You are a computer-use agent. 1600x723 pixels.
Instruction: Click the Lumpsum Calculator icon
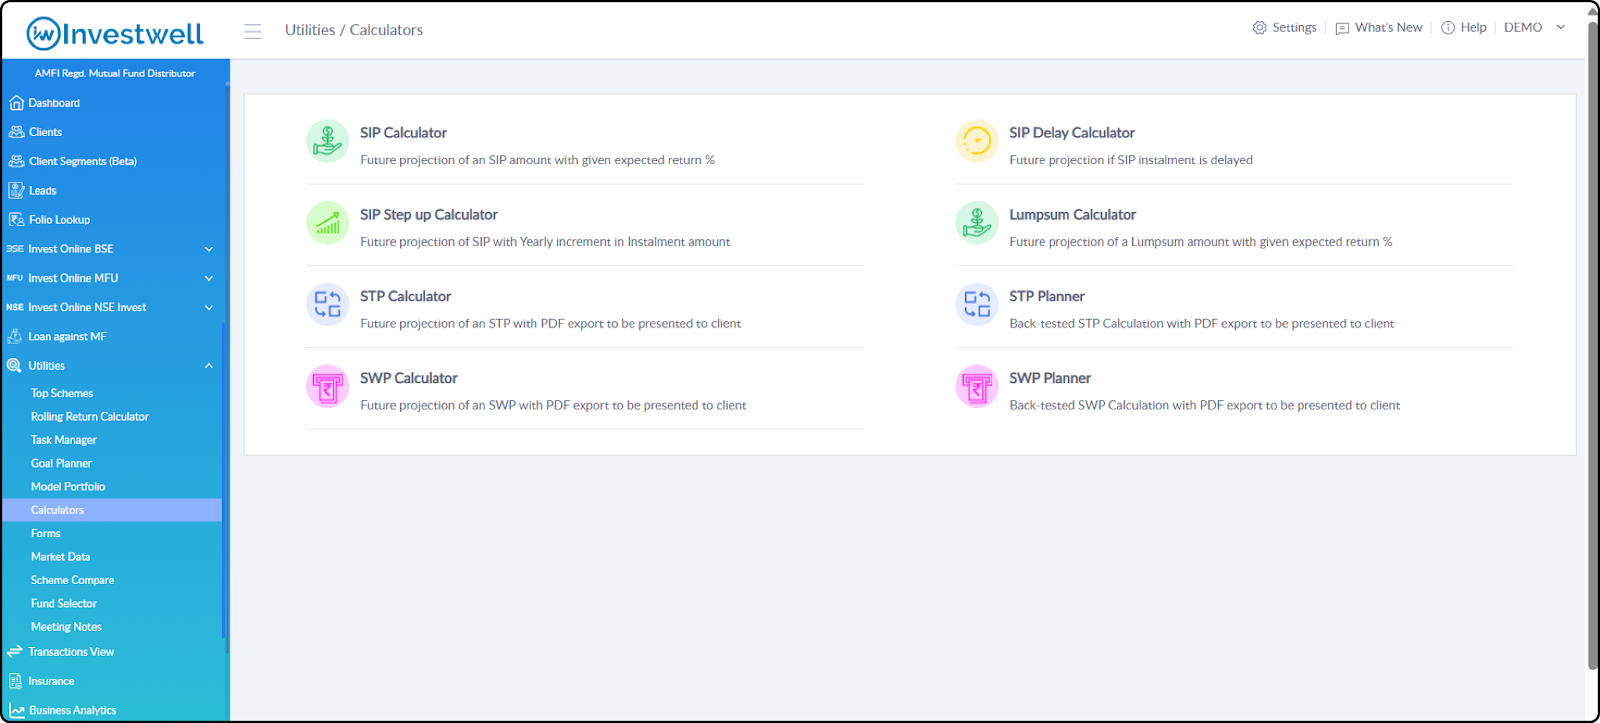976,223
